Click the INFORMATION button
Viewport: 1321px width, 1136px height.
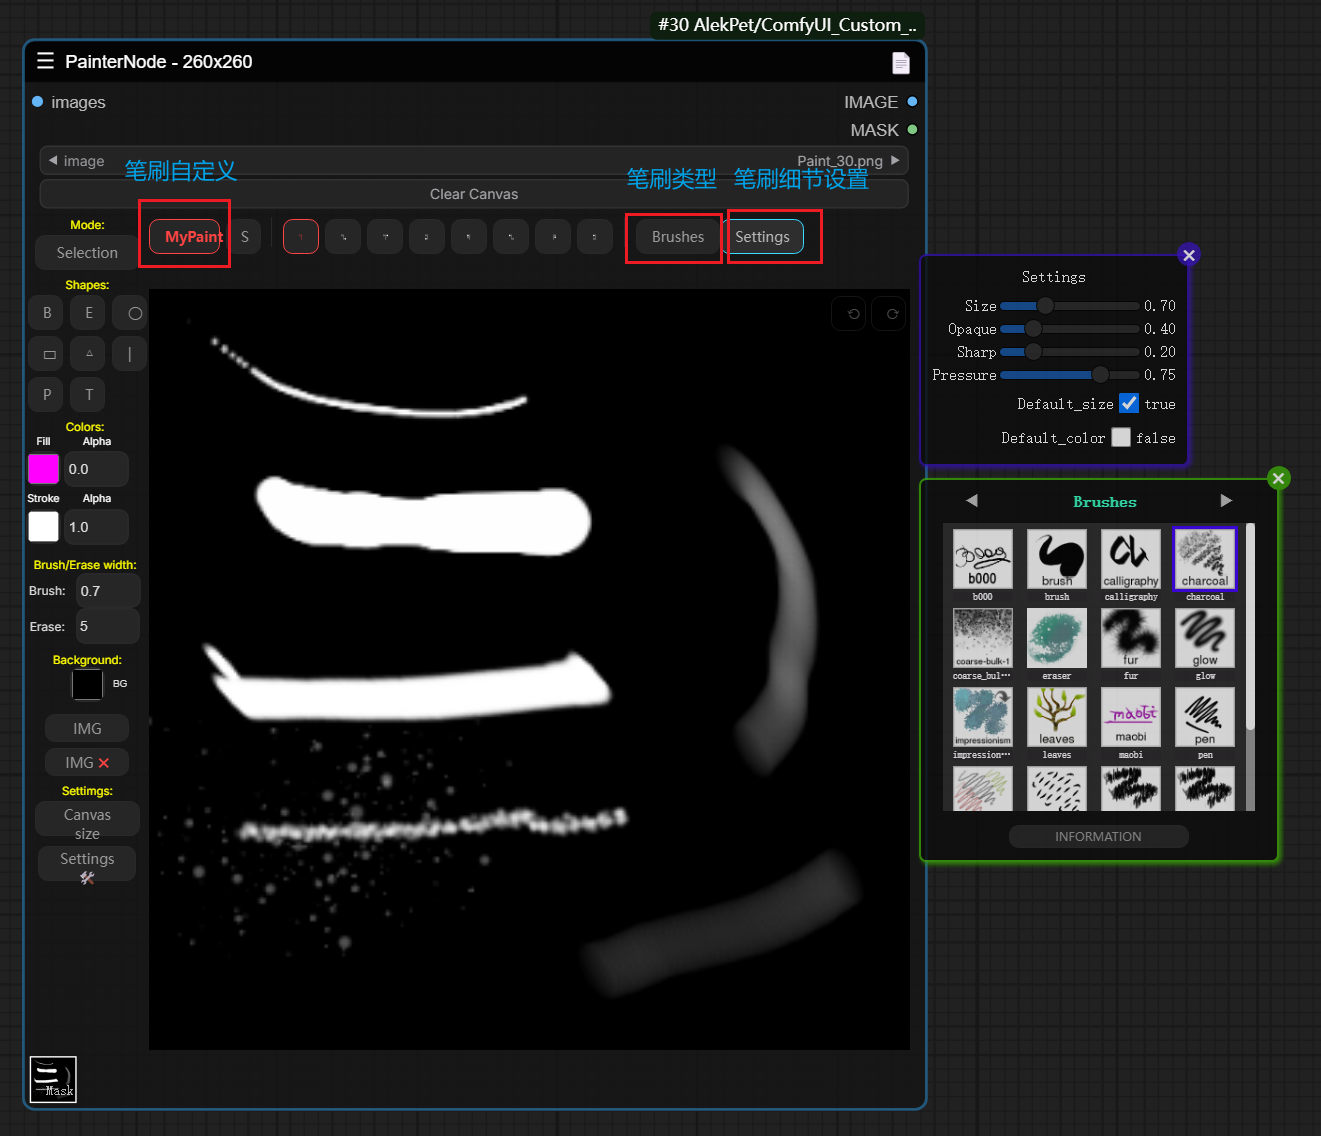point(1097,836)
